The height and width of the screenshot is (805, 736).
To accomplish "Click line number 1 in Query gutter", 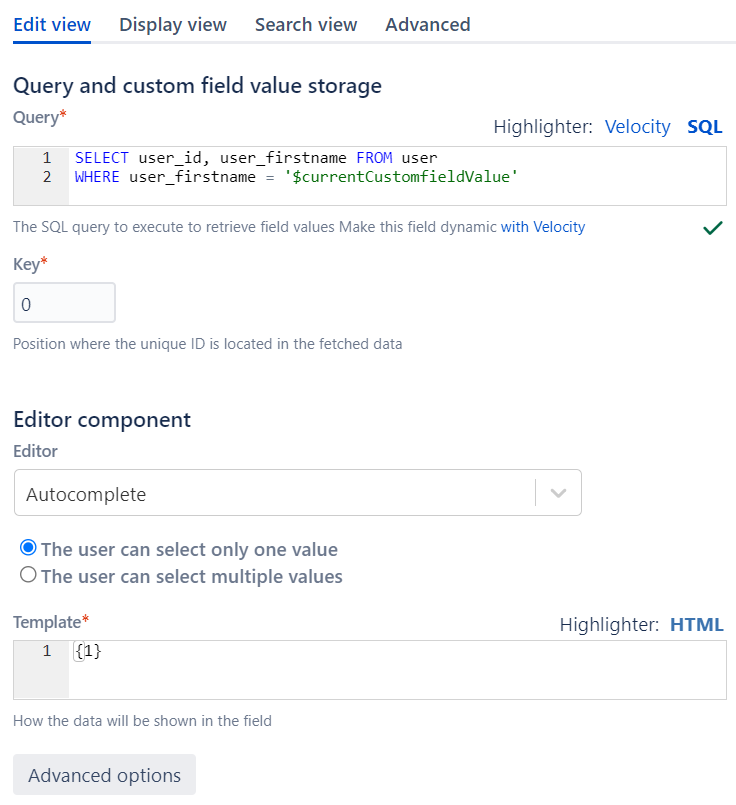I will coord(47,158).
